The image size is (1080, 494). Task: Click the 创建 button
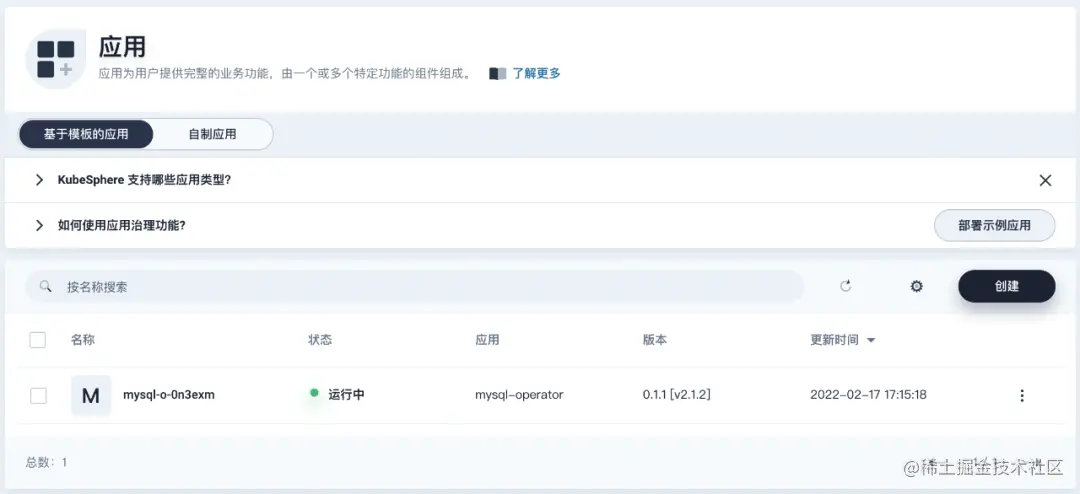pos(1006,286)
